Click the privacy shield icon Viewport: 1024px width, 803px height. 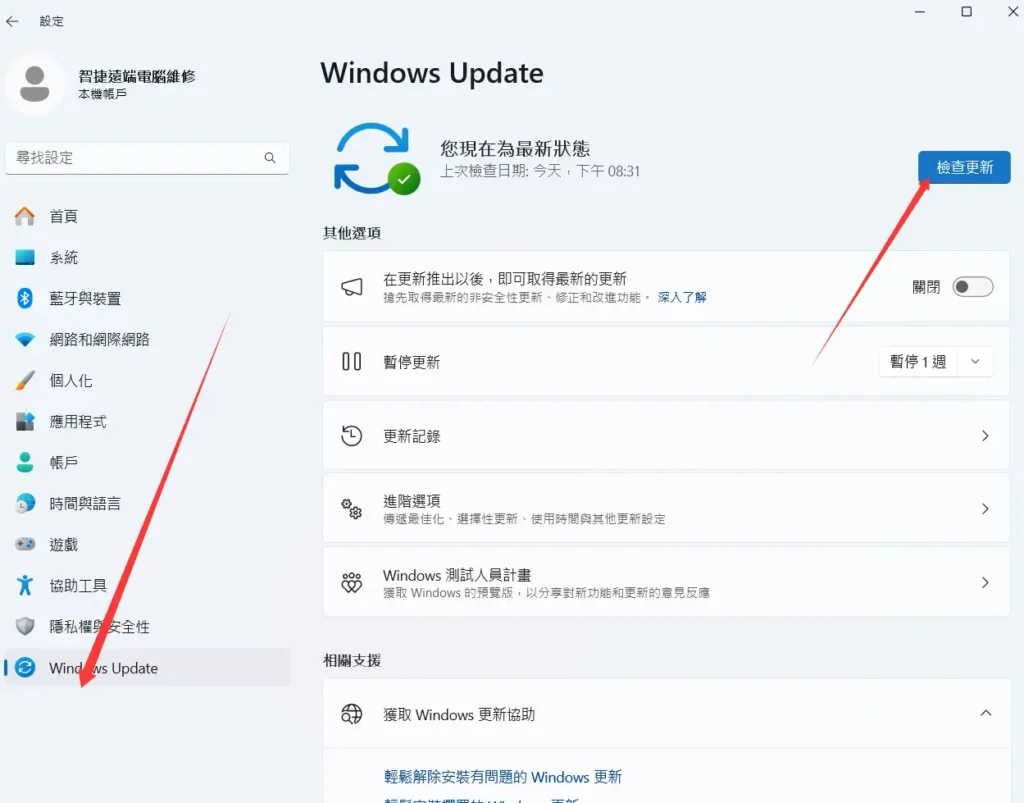click(x=25, y=627)
